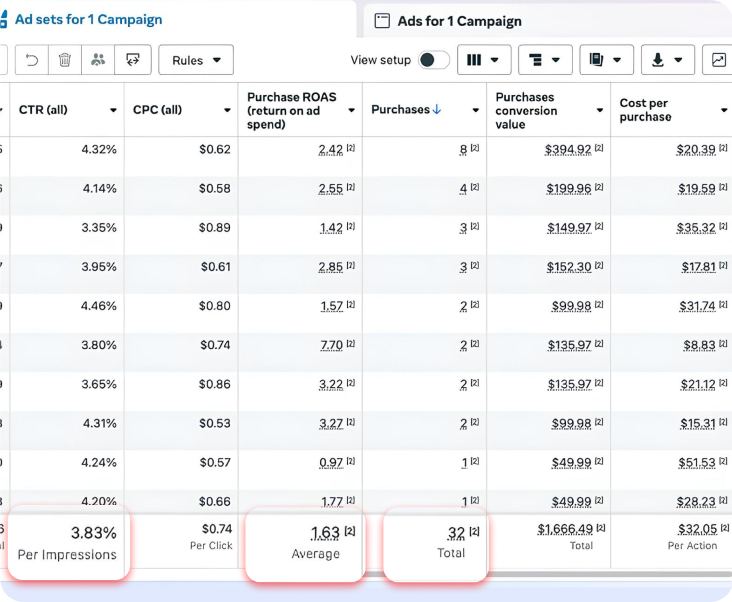The image size is (732, 602).
Task: Open the columns layout icon menu
Action: (484, 60)
